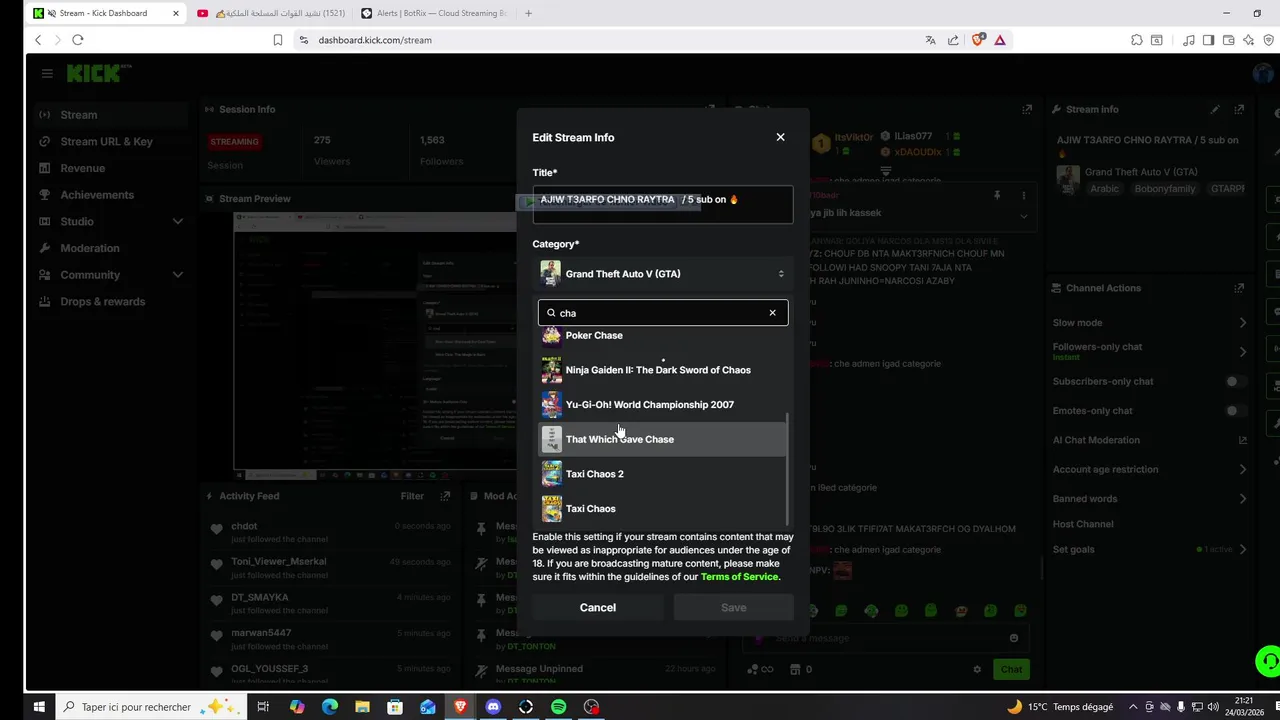Open Slow mode settings chevron
The height and width of the screenshot is (720, 1280).
(1242, 323)
